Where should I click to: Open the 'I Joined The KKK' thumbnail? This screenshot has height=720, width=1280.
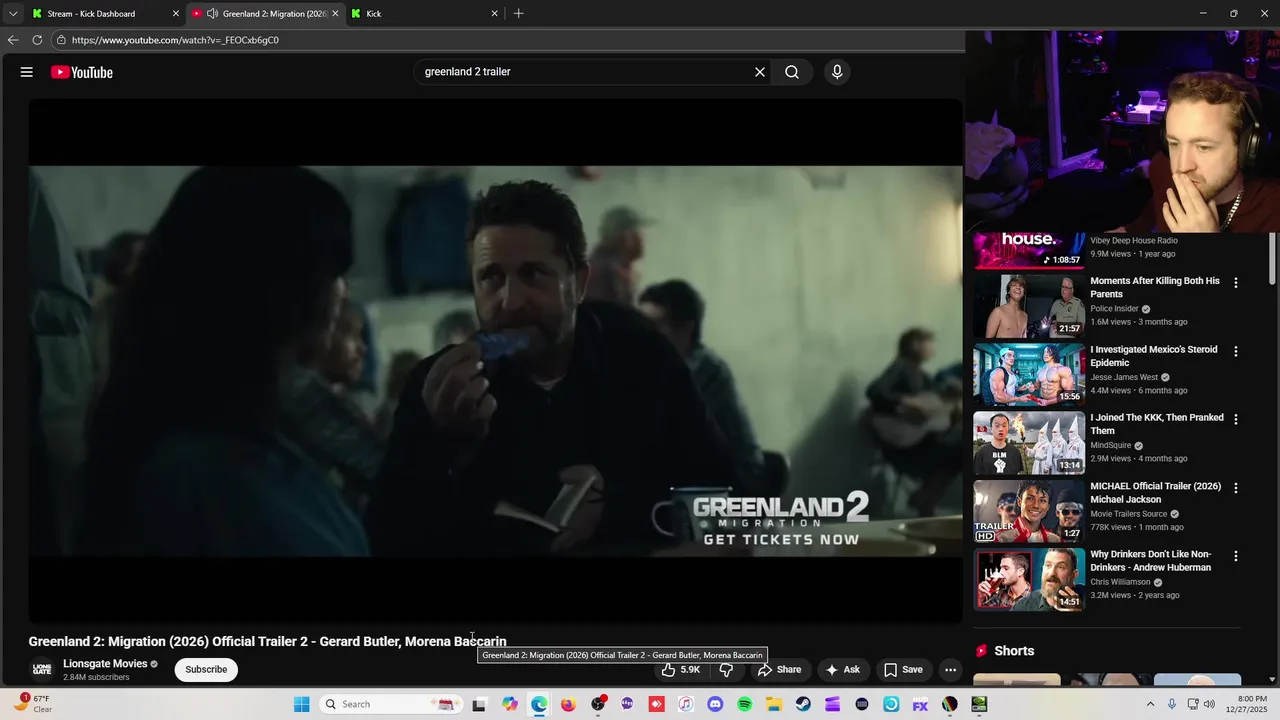1029,443
